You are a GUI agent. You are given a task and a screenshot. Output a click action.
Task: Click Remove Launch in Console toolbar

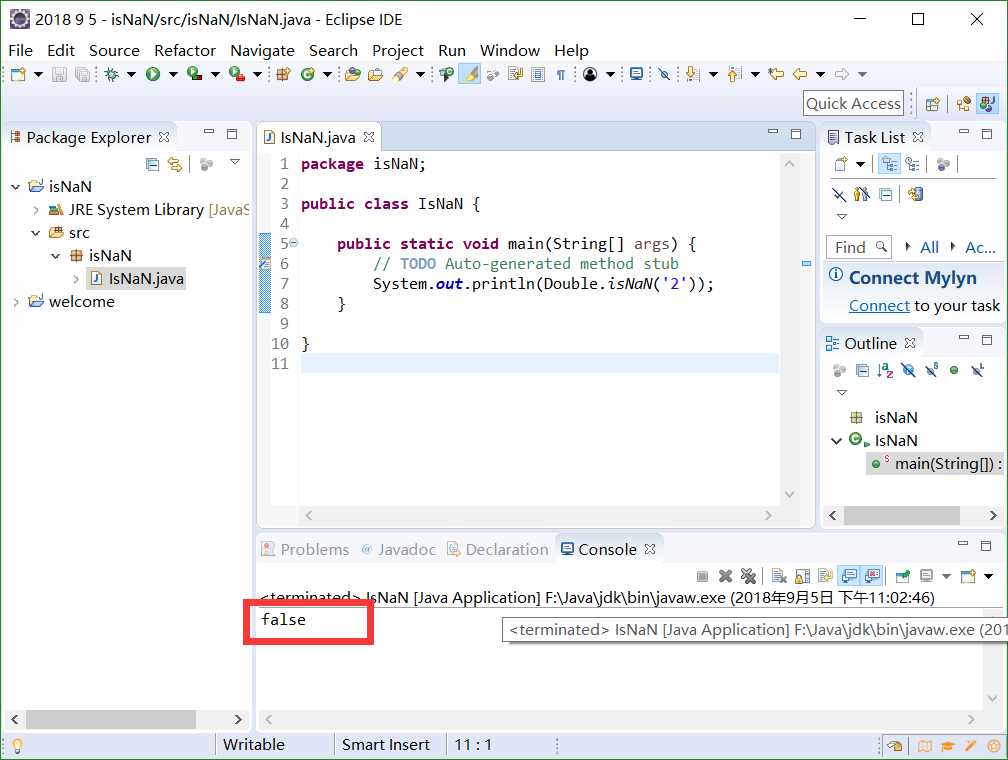tap(726, 576)
